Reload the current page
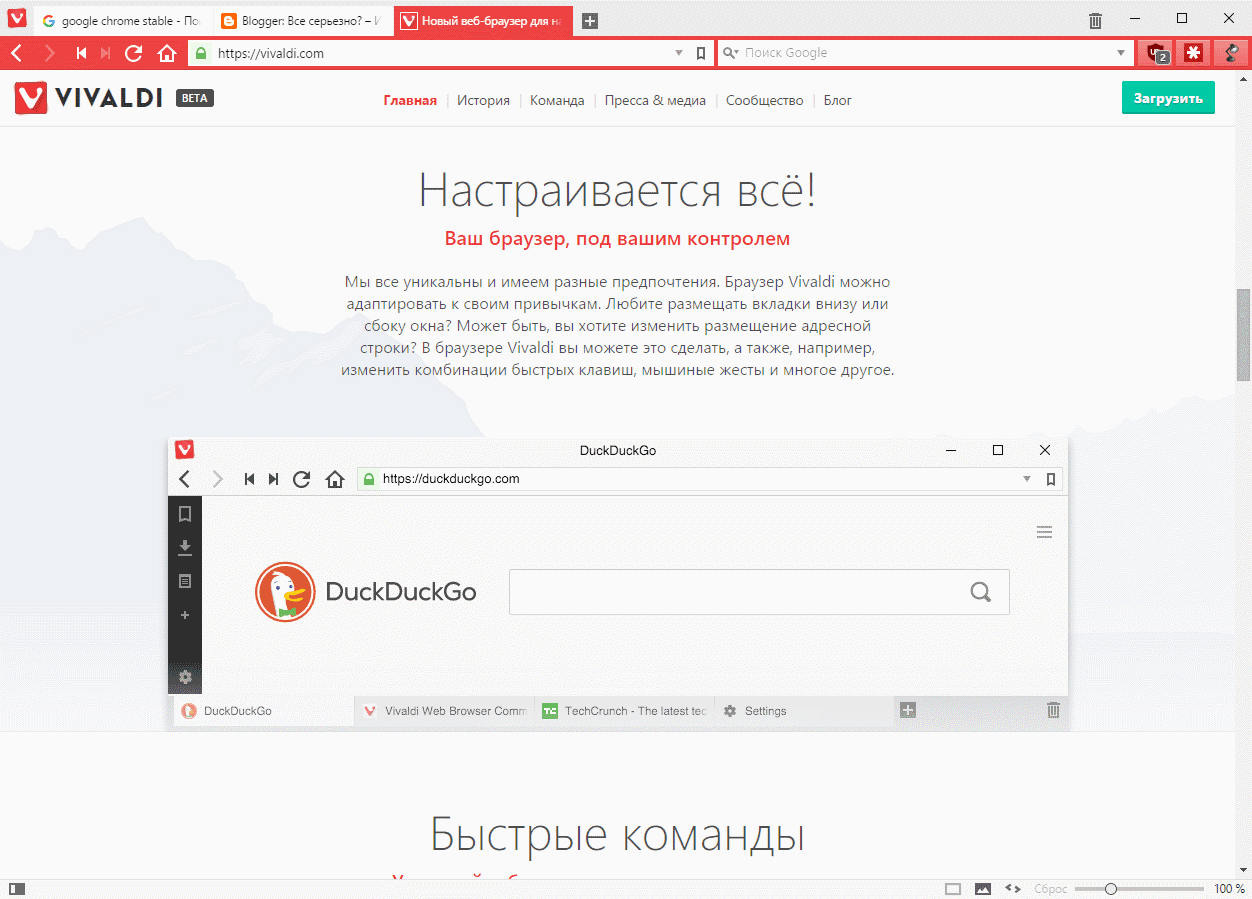 coord(134,53)
